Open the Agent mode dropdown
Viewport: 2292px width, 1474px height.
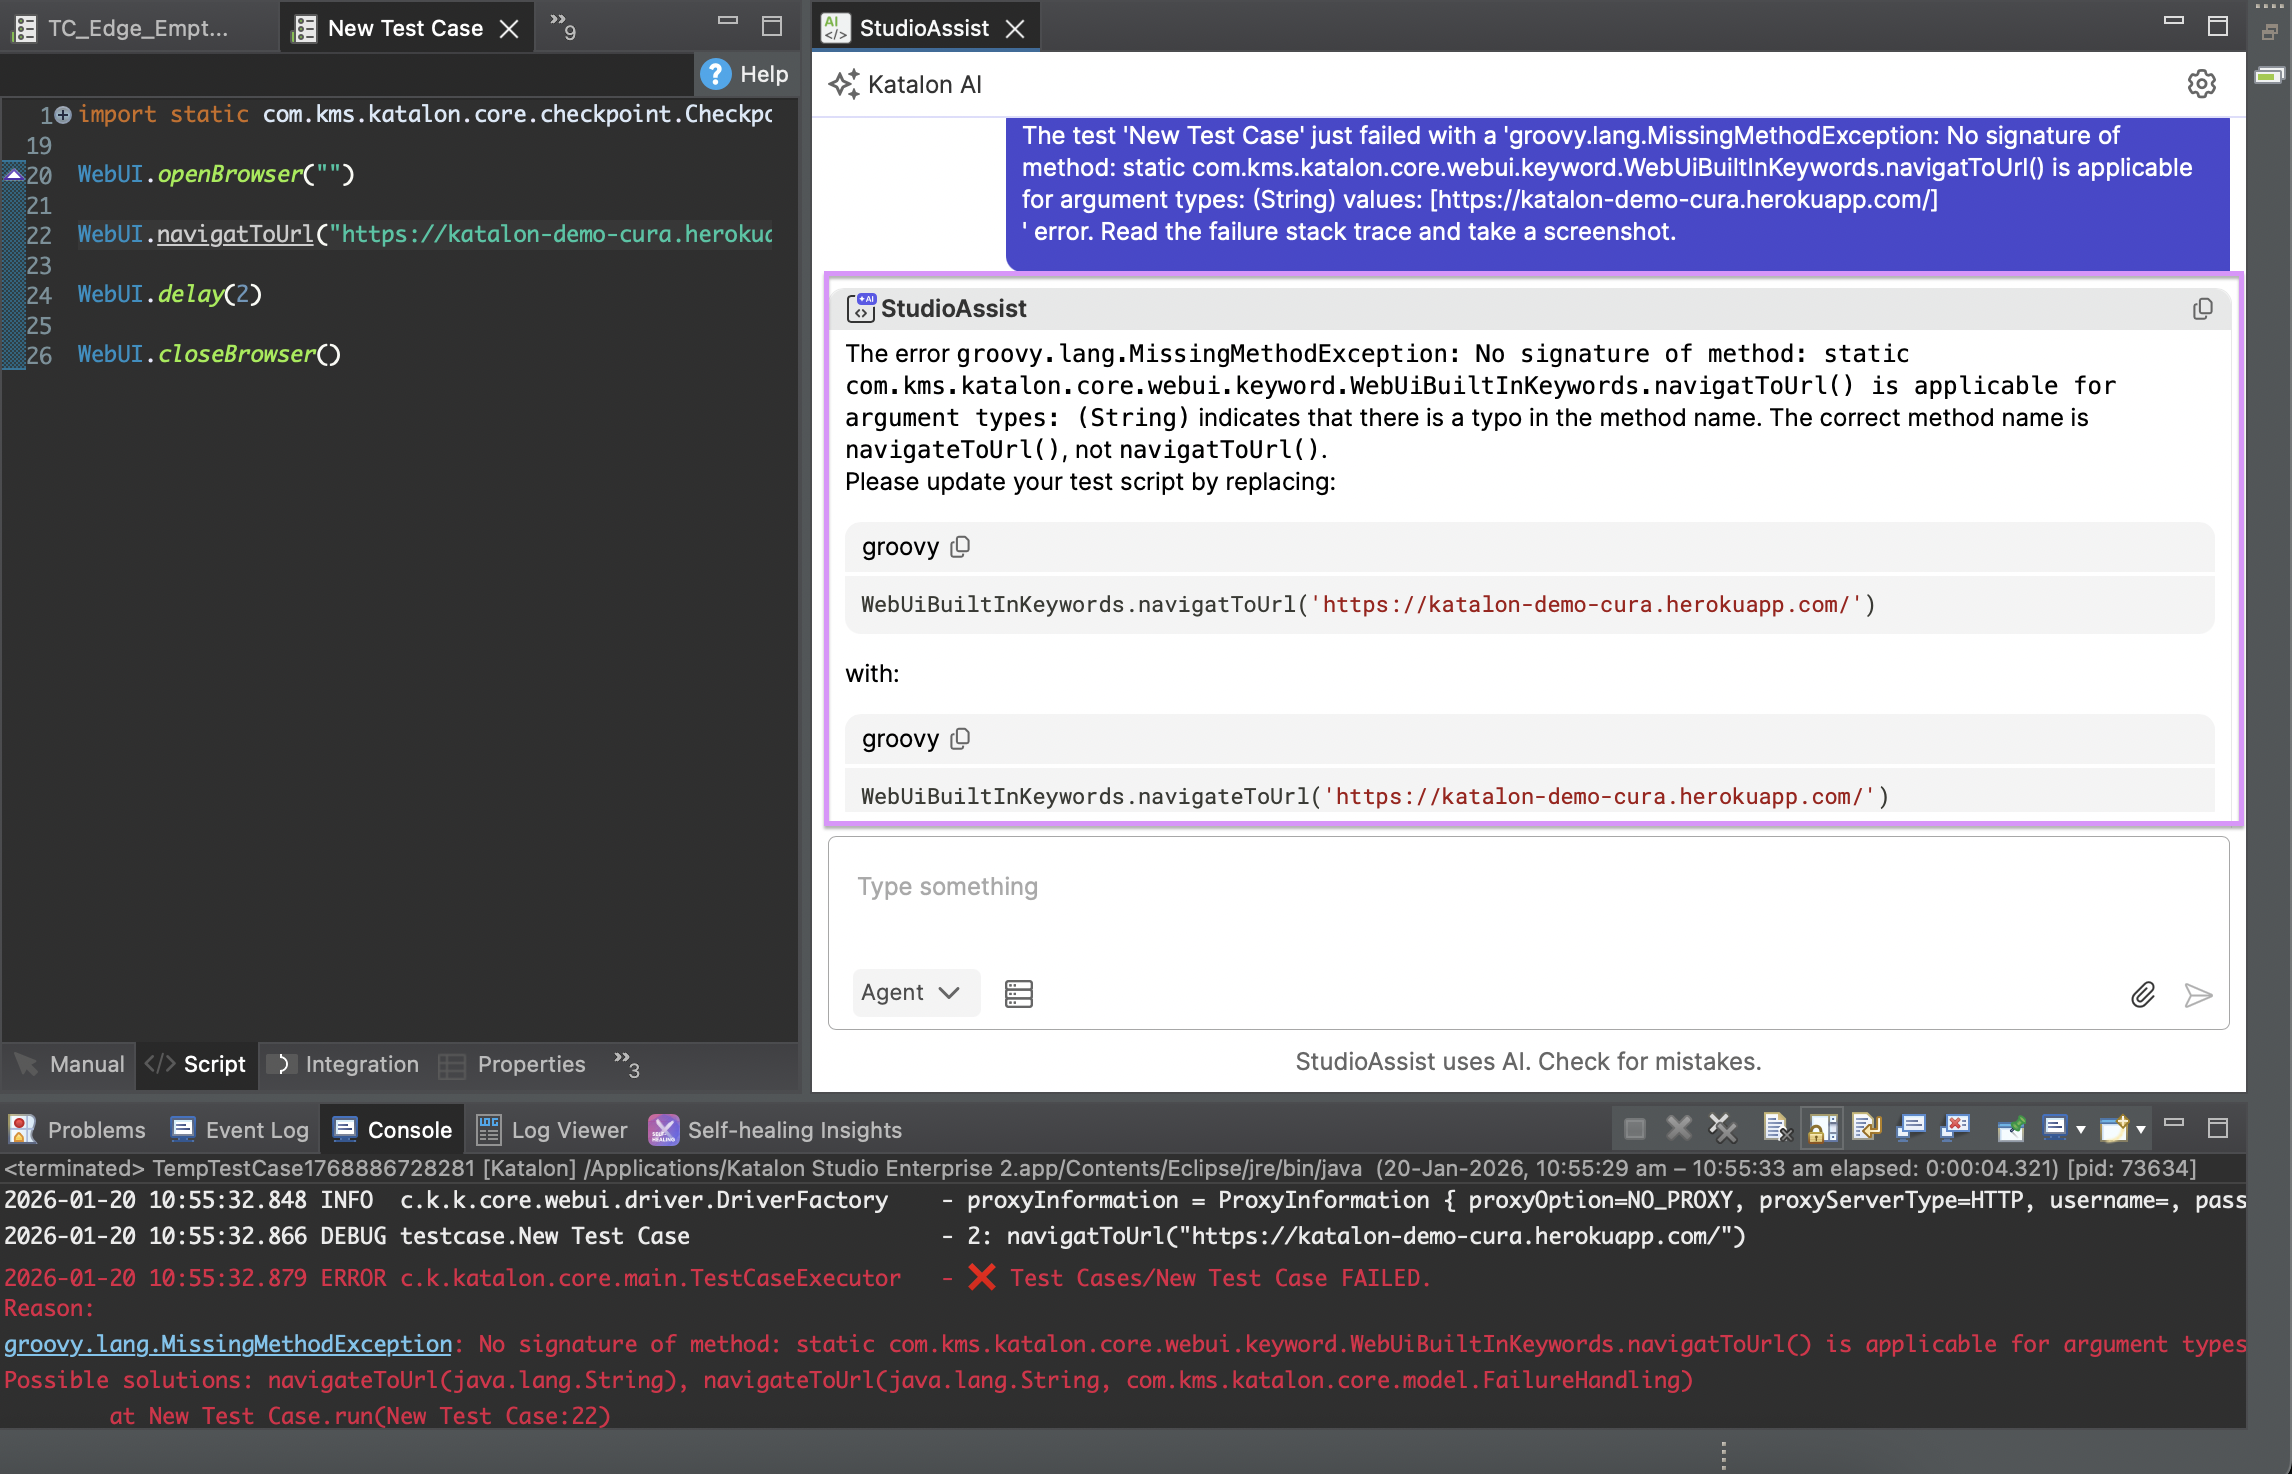click(914, 993)
